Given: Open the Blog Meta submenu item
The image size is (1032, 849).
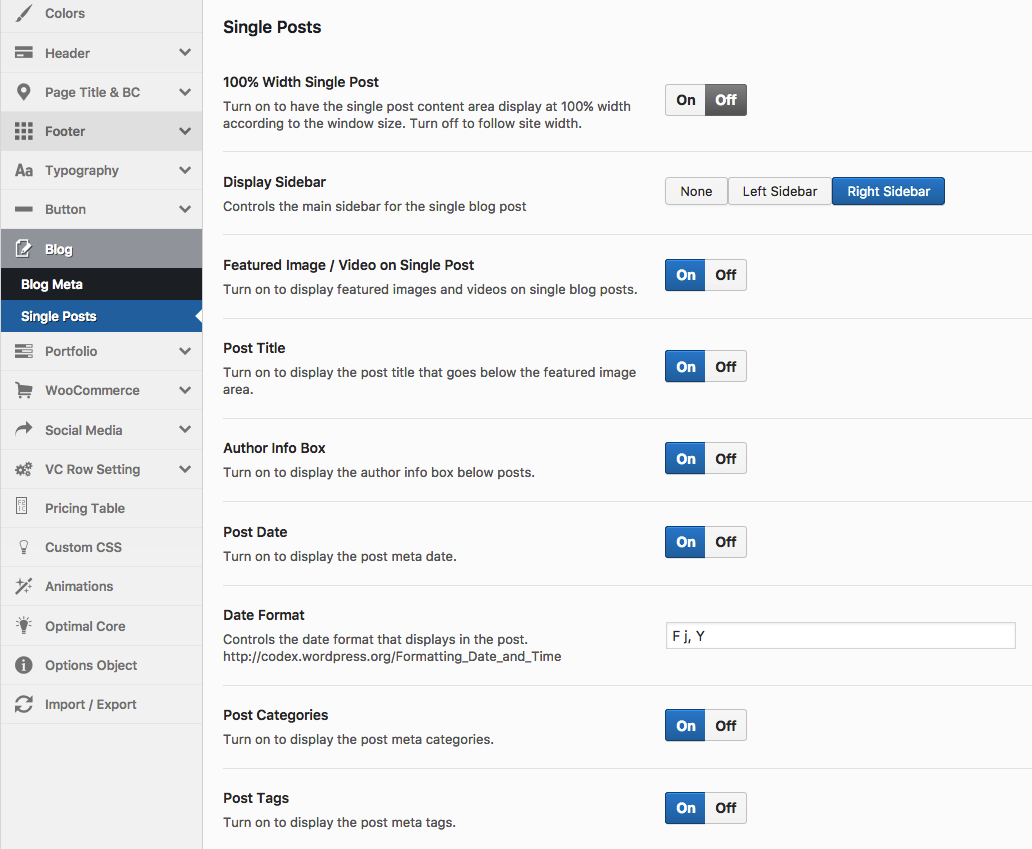Looking at the screenshot, I should point(52,284).
